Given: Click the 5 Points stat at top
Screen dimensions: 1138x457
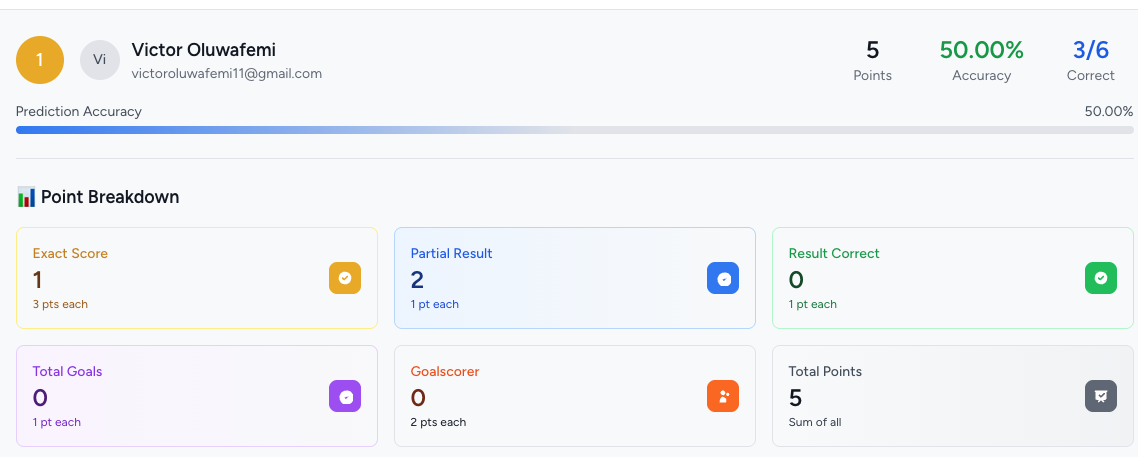Looking at the screenshot, I should [x=872, y=60].
